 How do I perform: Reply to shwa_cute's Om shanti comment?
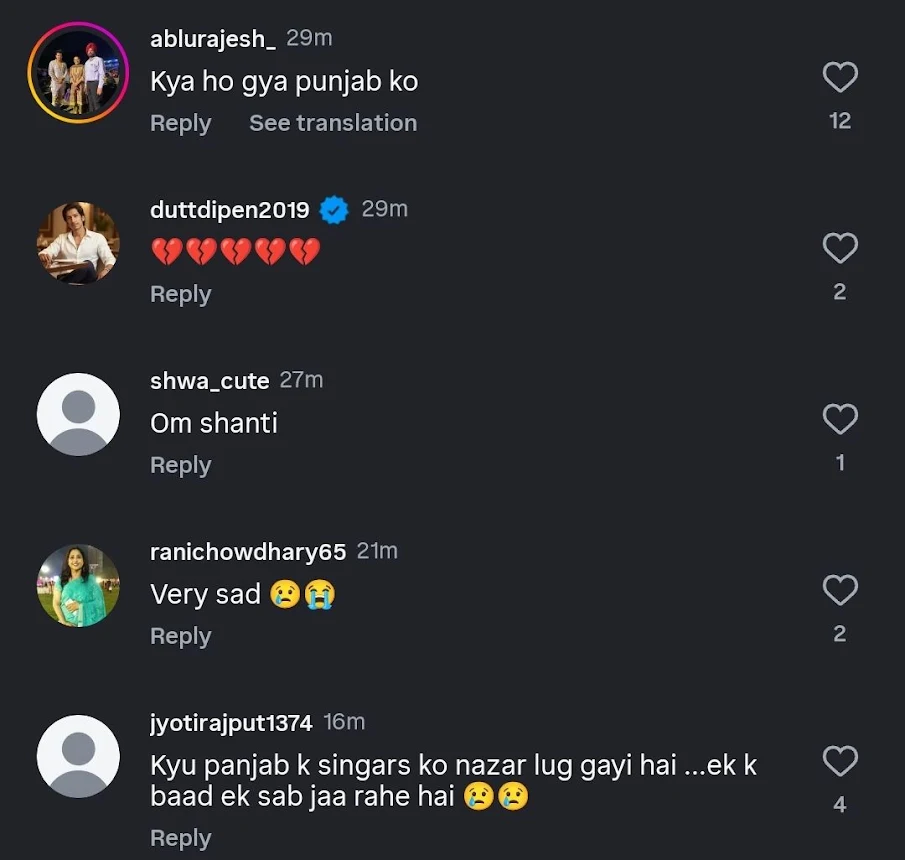click(180, 465)
